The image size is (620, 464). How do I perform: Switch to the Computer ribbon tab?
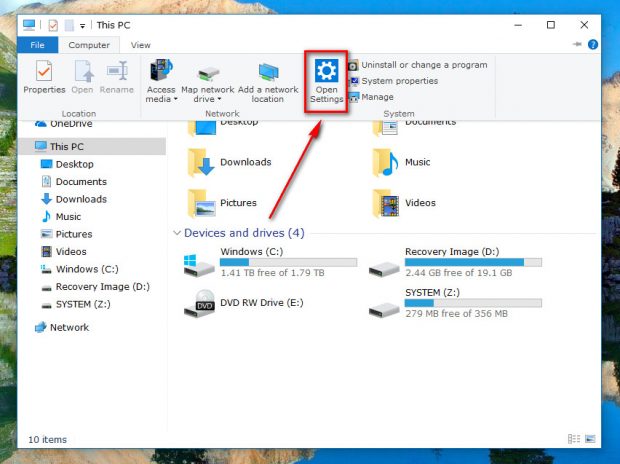tap(89, 45)
